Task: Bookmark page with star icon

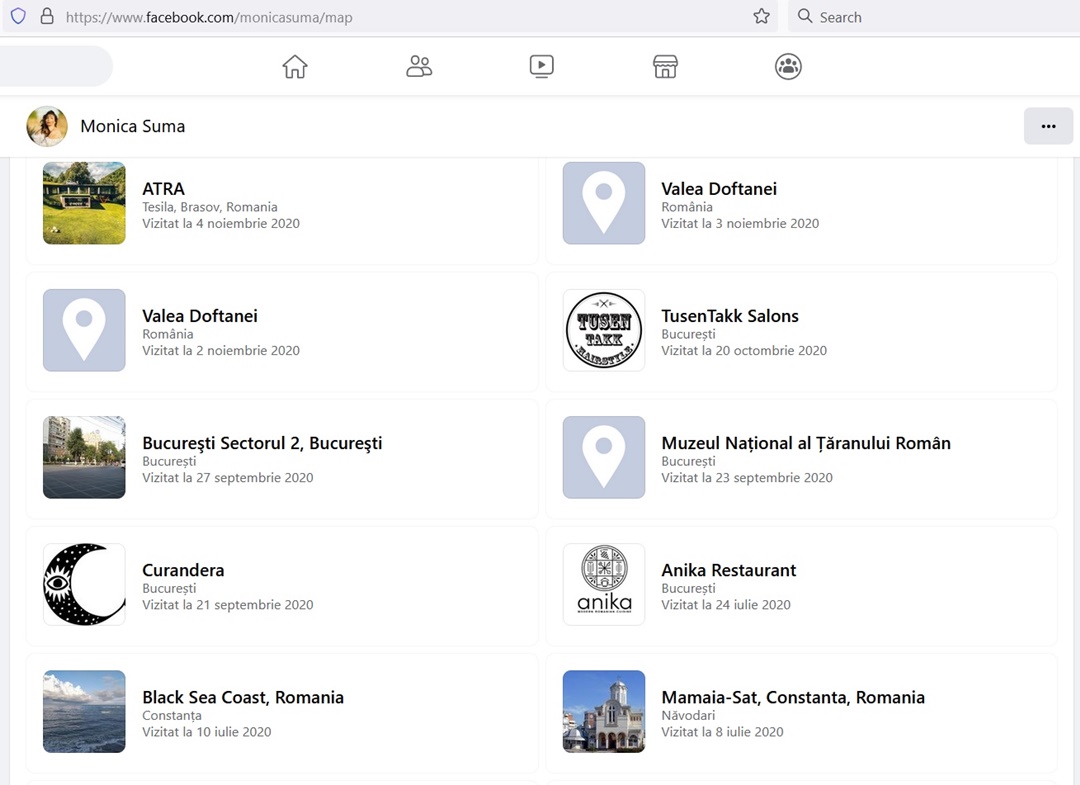Action: [761, 17]
